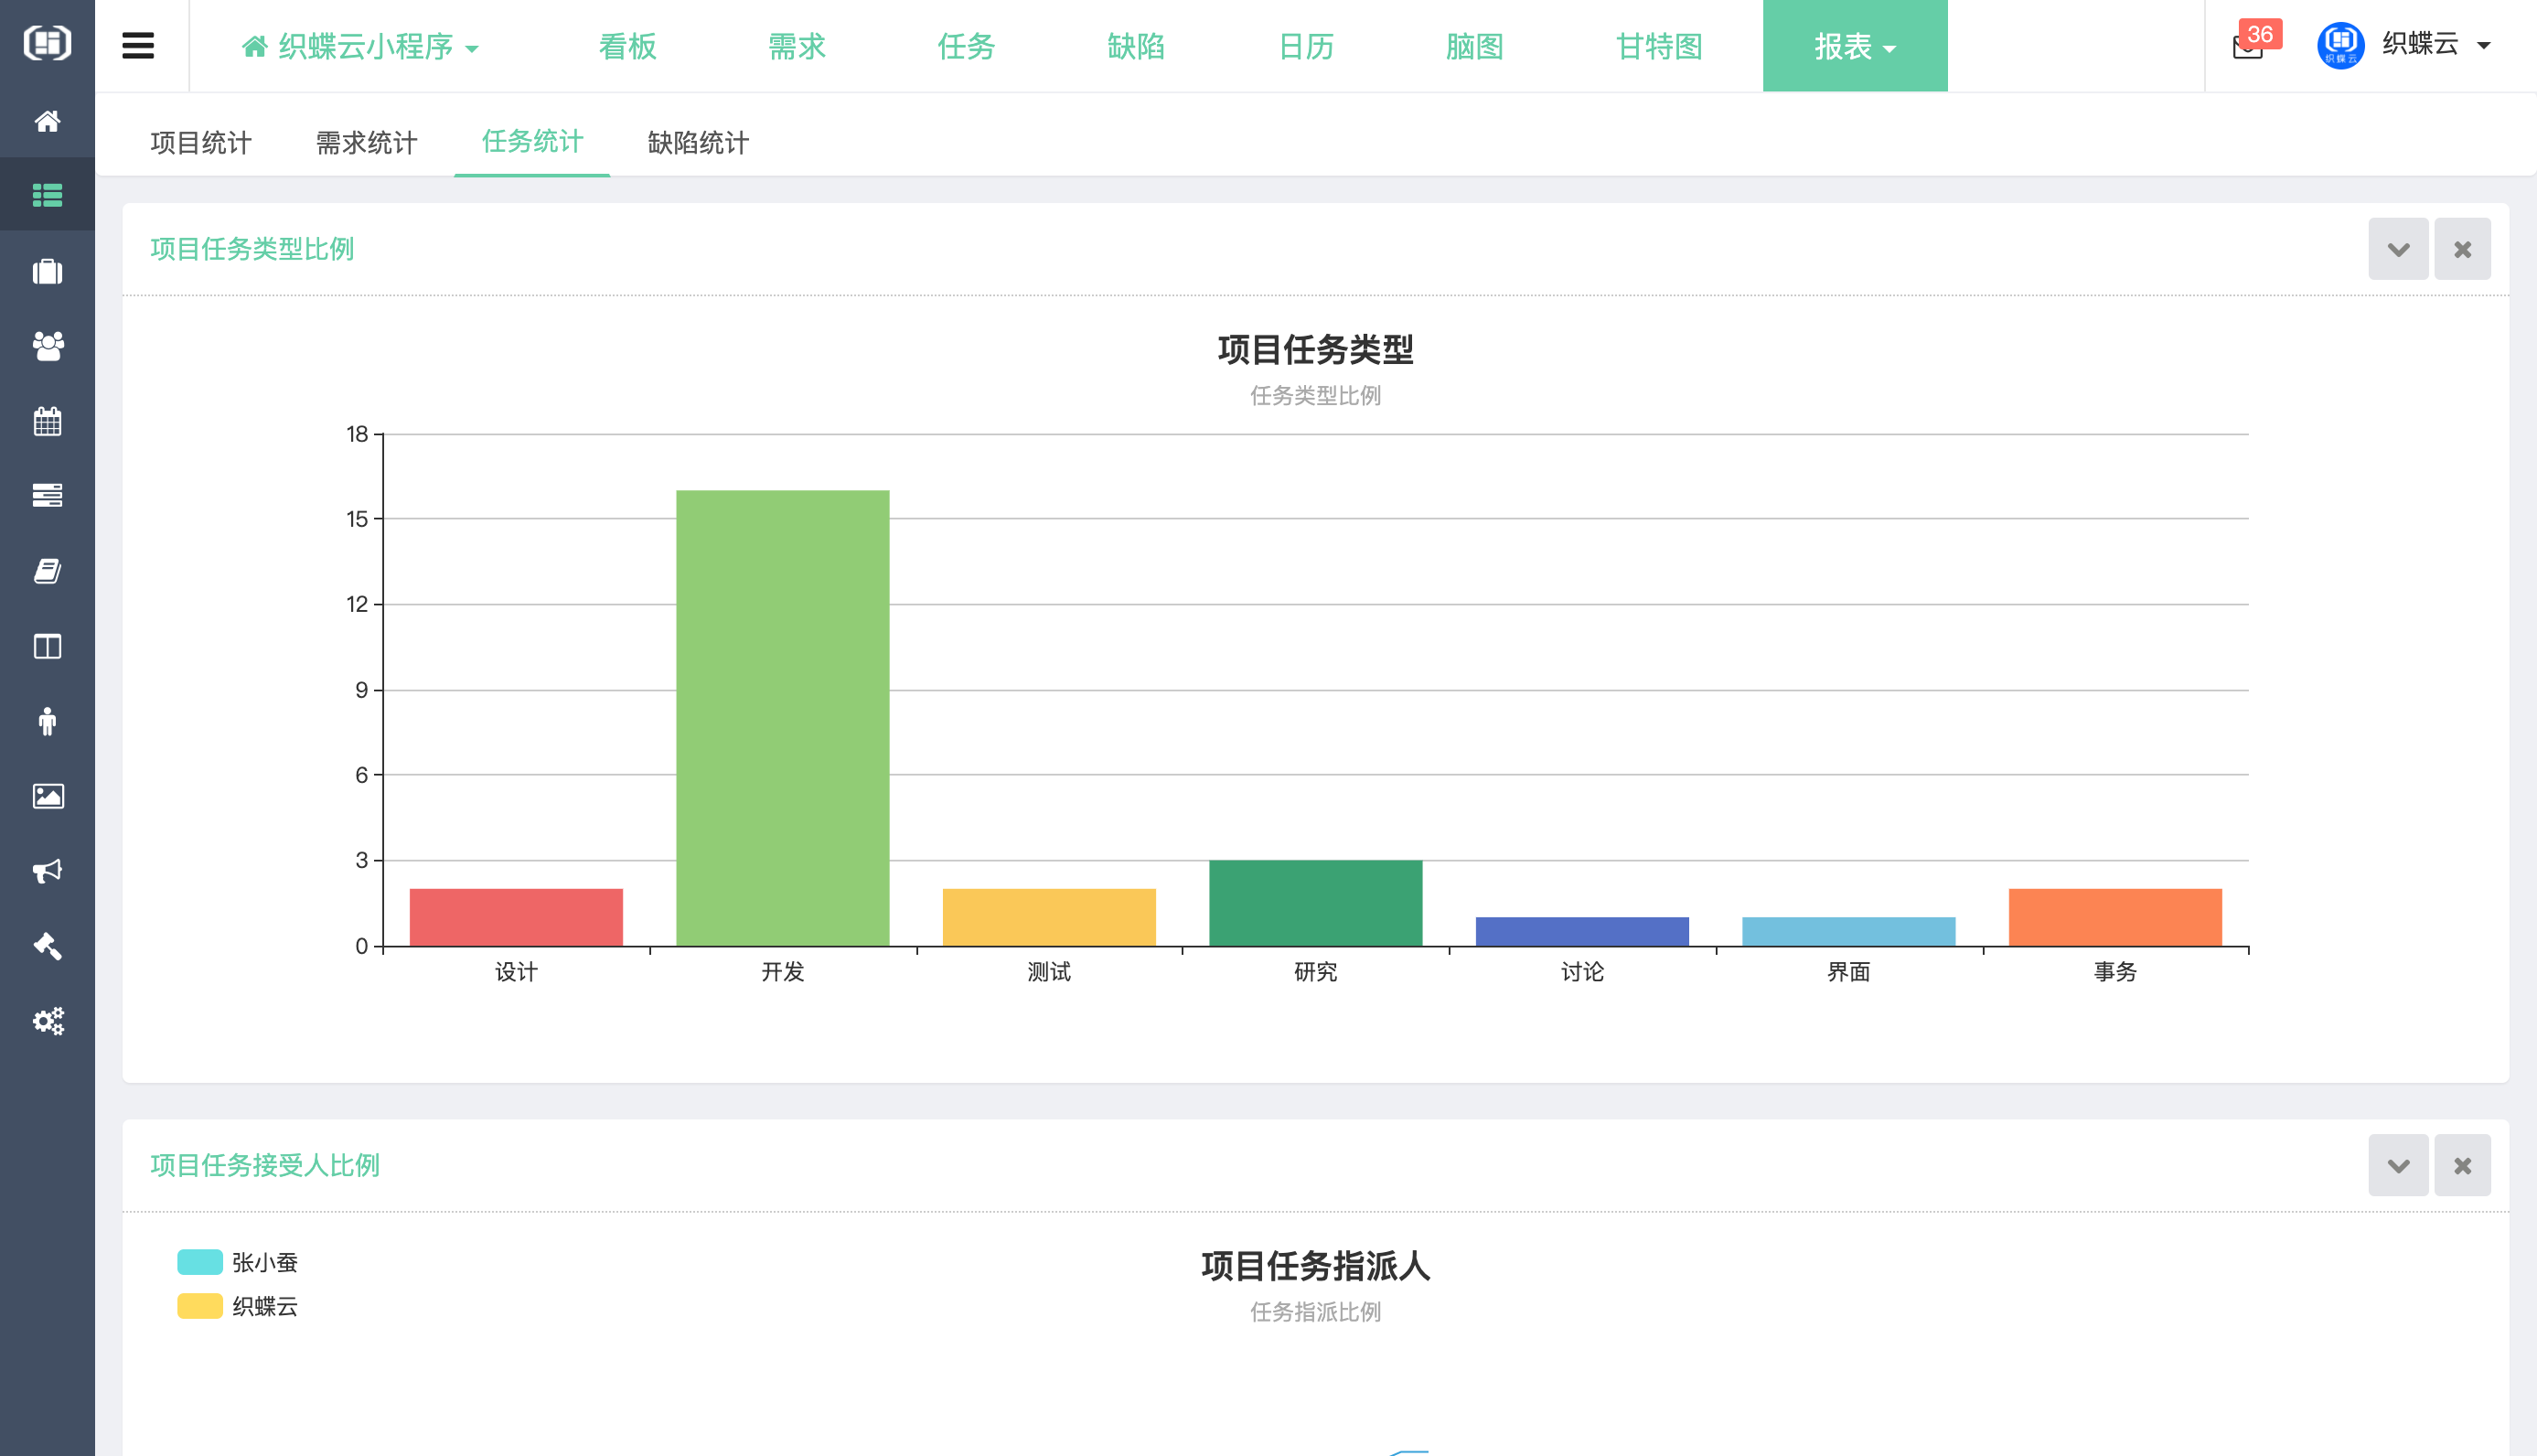Collapse the 项目任务类型比例 panel
Image resolution: width=2537 pixels, height=1456 pixels.
click(x=2398, y=248)
